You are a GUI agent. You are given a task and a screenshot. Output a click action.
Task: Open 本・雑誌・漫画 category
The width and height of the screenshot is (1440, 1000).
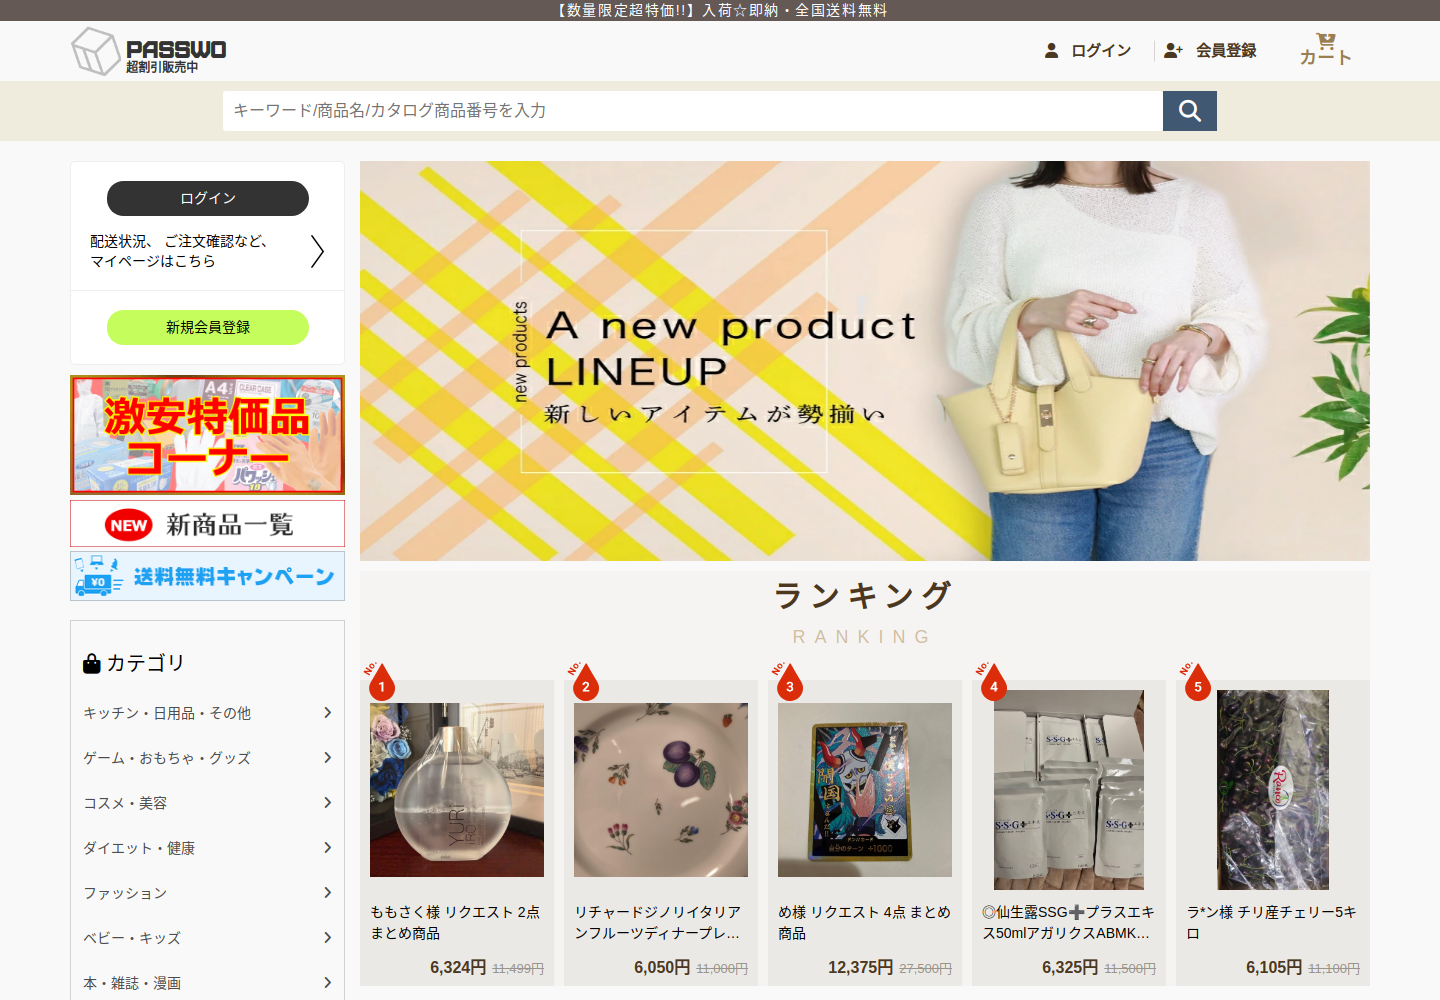pyautogui.click(x=132, y=983)
